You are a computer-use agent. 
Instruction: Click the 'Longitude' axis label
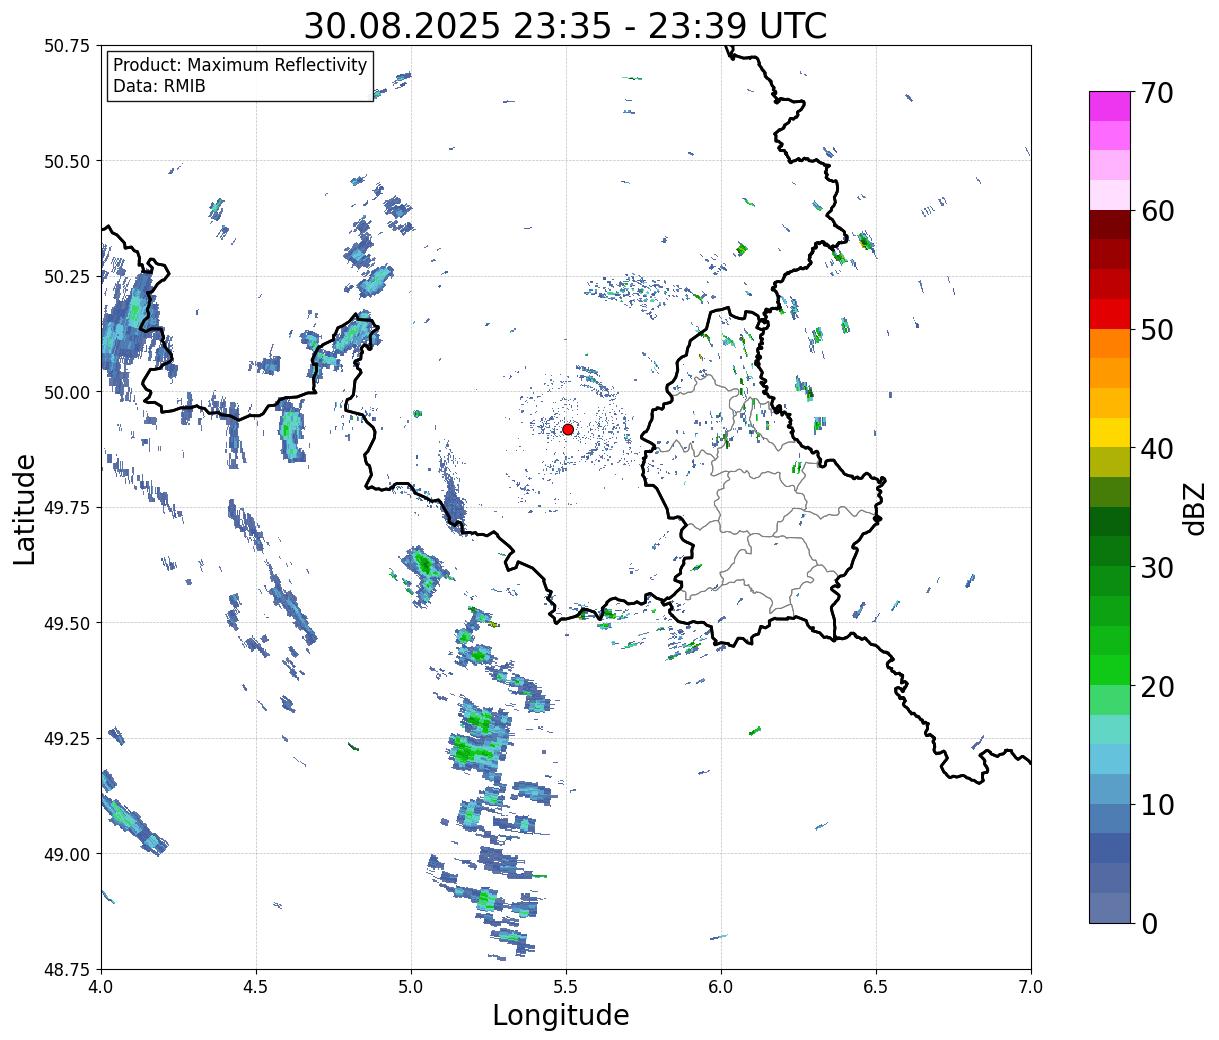[x=561, y=1015]
